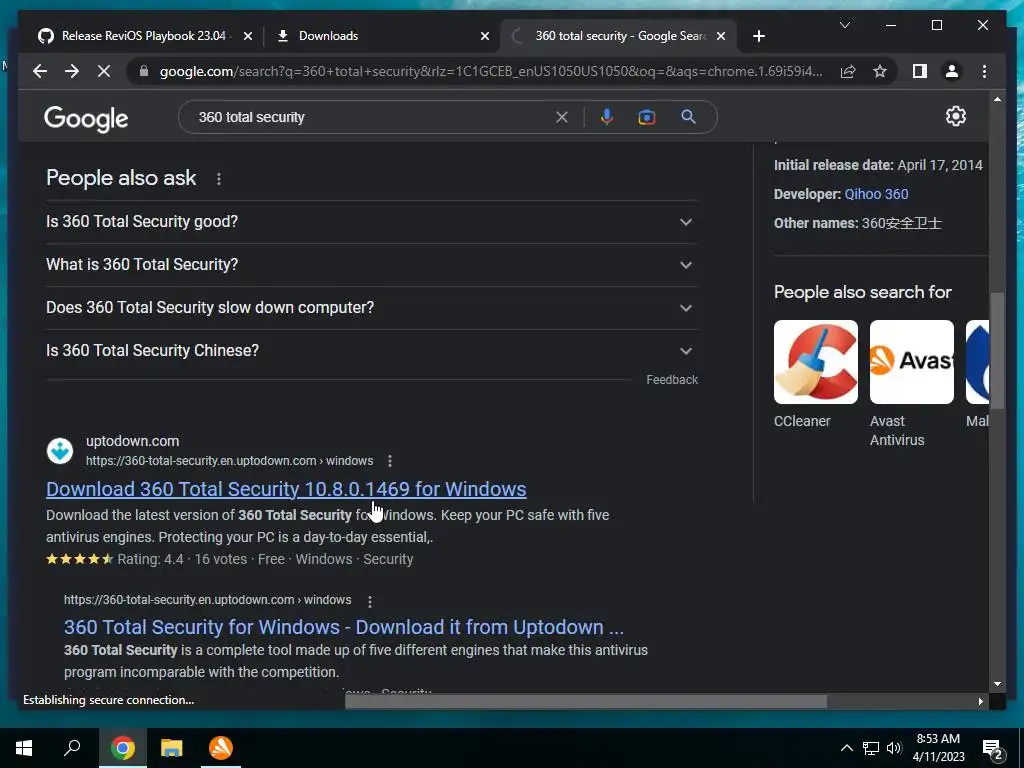Open the Chrome profile icon
This screenshot has width=1024, height=768.
tap(952, 71)
